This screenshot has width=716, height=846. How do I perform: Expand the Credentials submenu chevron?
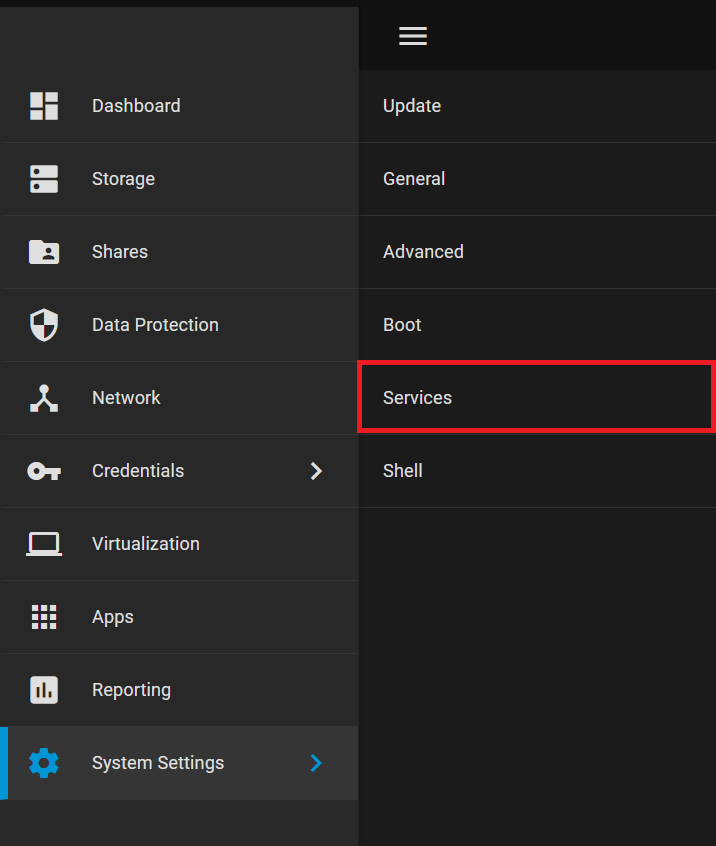(316, 471)
